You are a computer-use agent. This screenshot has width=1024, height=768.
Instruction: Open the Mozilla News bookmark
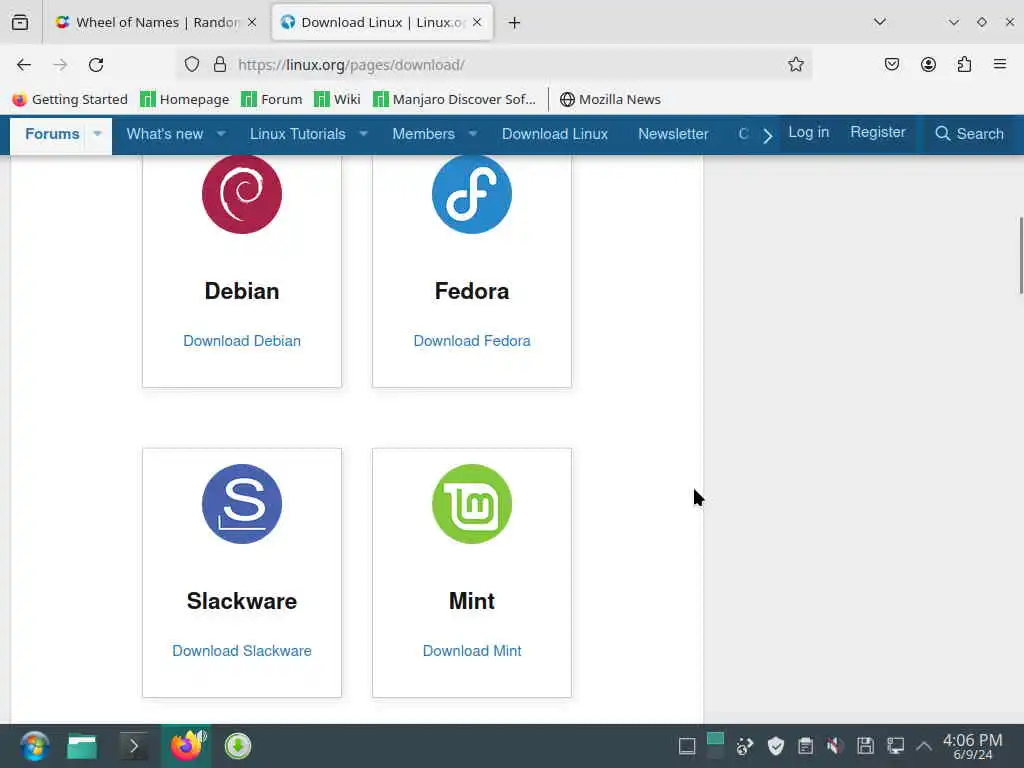coord(610,99)
